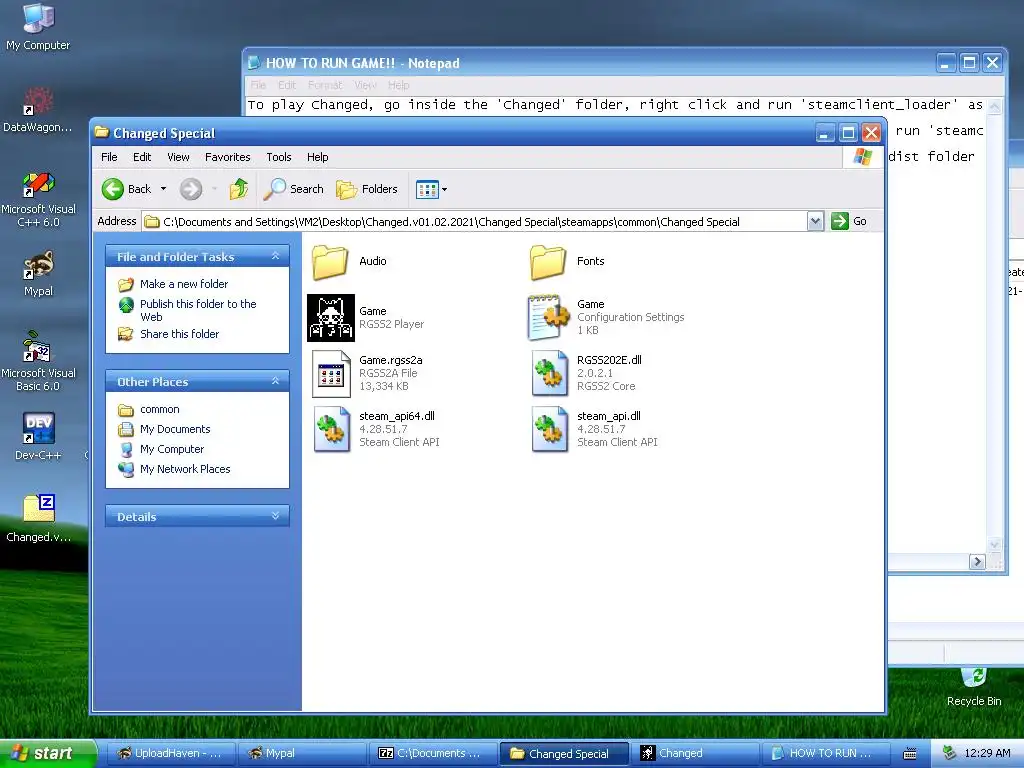Viewport: 1024px width, 768px height.
Task: Open the Tools menu
Action: pyautogui.click(x=278, y=157)
